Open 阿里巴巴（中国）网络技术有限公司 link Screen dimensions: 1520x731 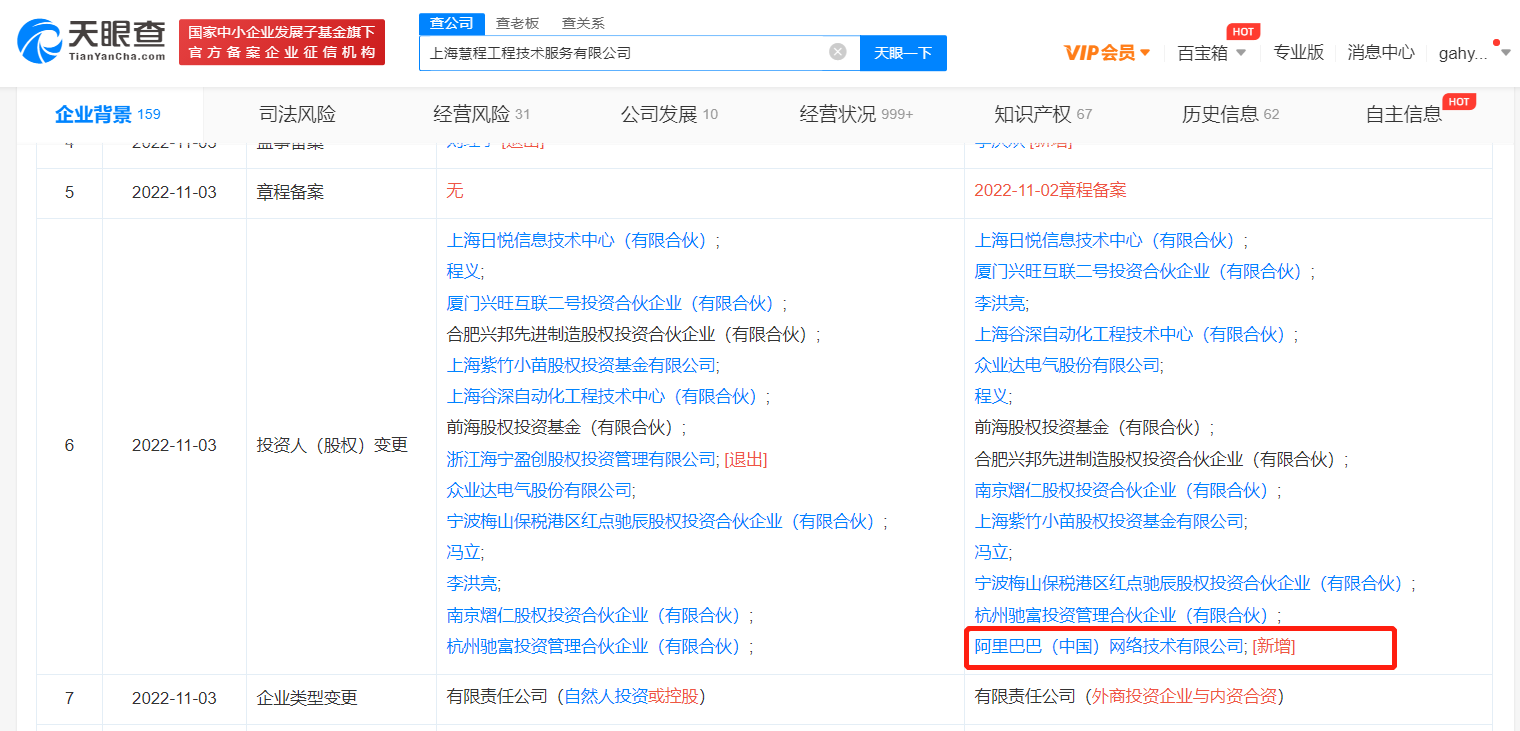click(x=1110, y=647)
